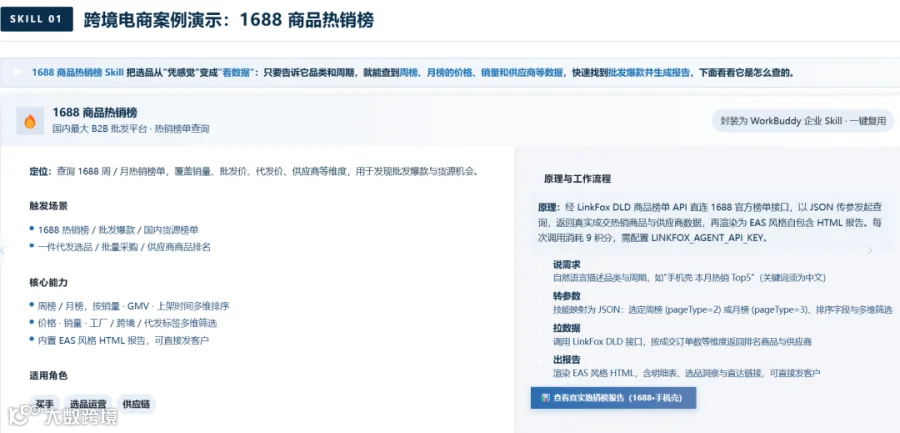
Task: Click the 说需求 workflow step
Action: (567, 265)
